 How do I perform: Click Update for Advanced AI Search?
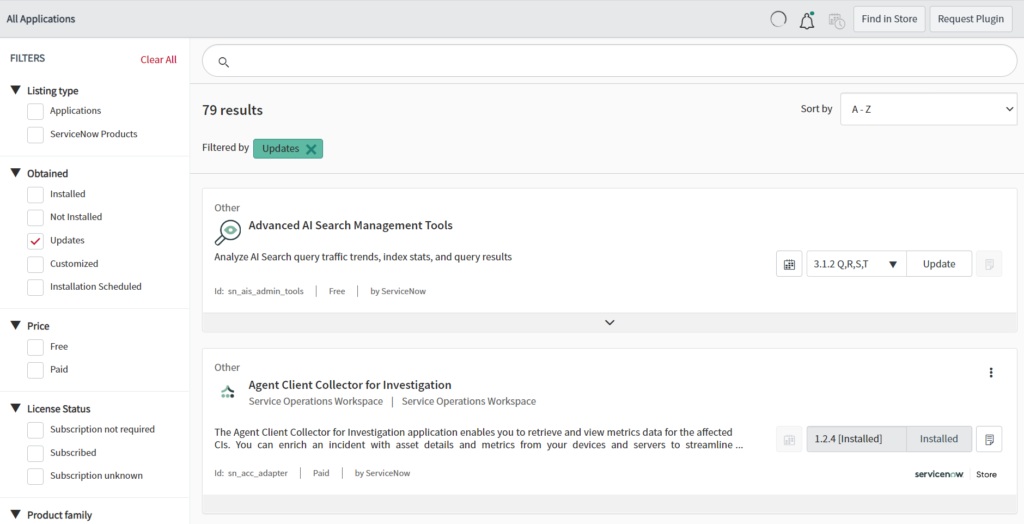point(939,264)
